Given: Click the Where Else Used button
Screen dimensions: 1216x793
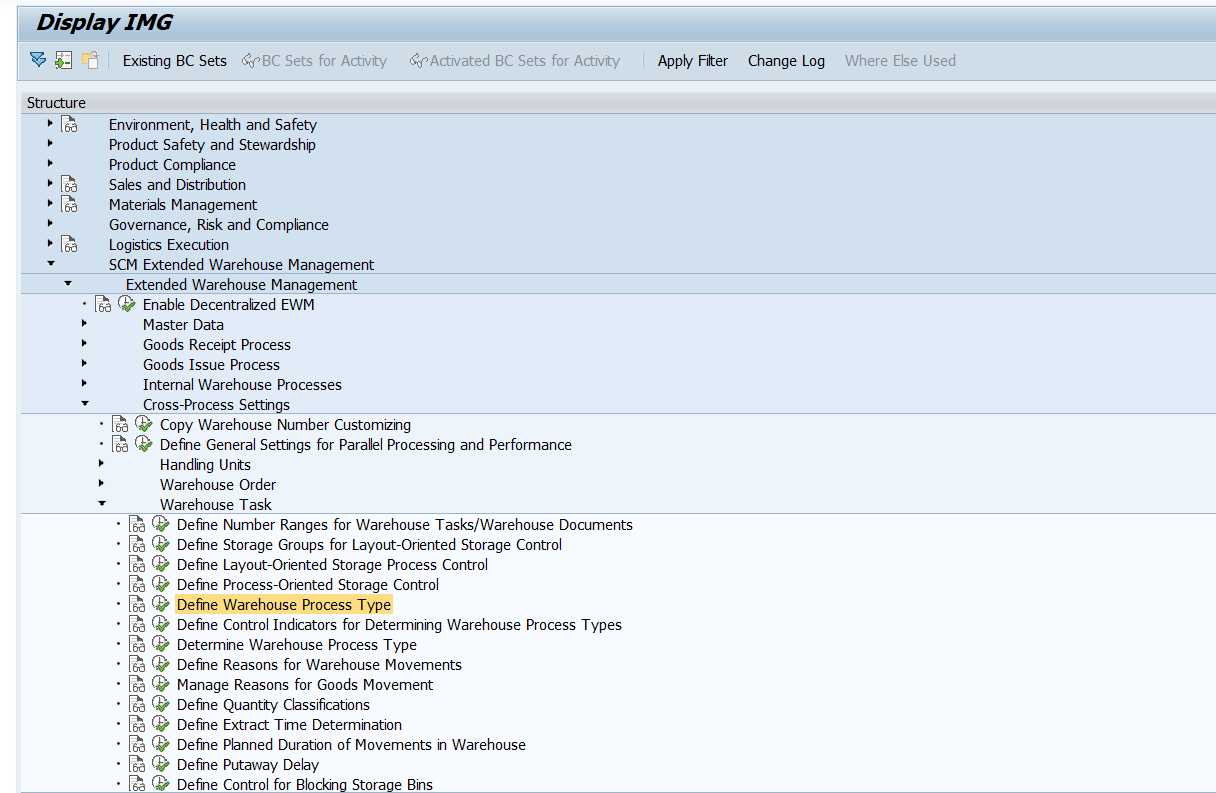Looking at the screenshot, I should pos(900,61).
